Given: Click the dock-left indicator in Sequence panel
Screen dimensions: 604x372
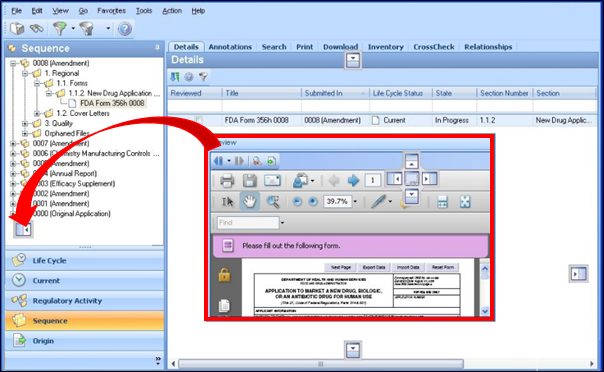Looking at the screenshot, I should click(23, 230).
